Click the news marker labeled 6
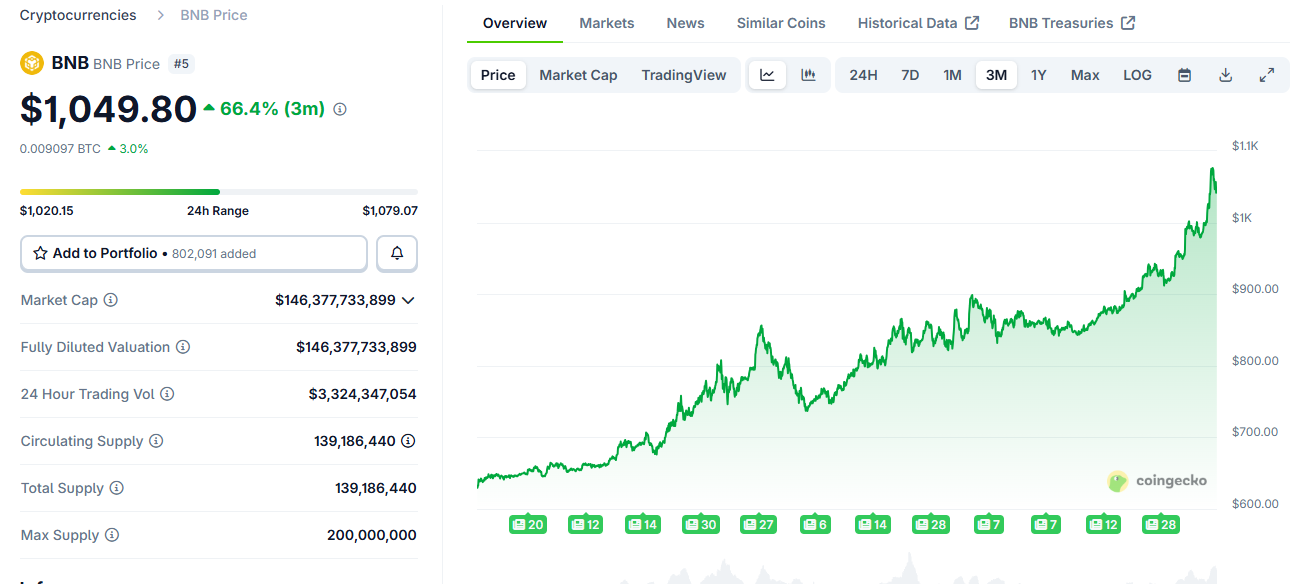The width and height of the screenshot is (1301, 584). click(x=816, y=524)
